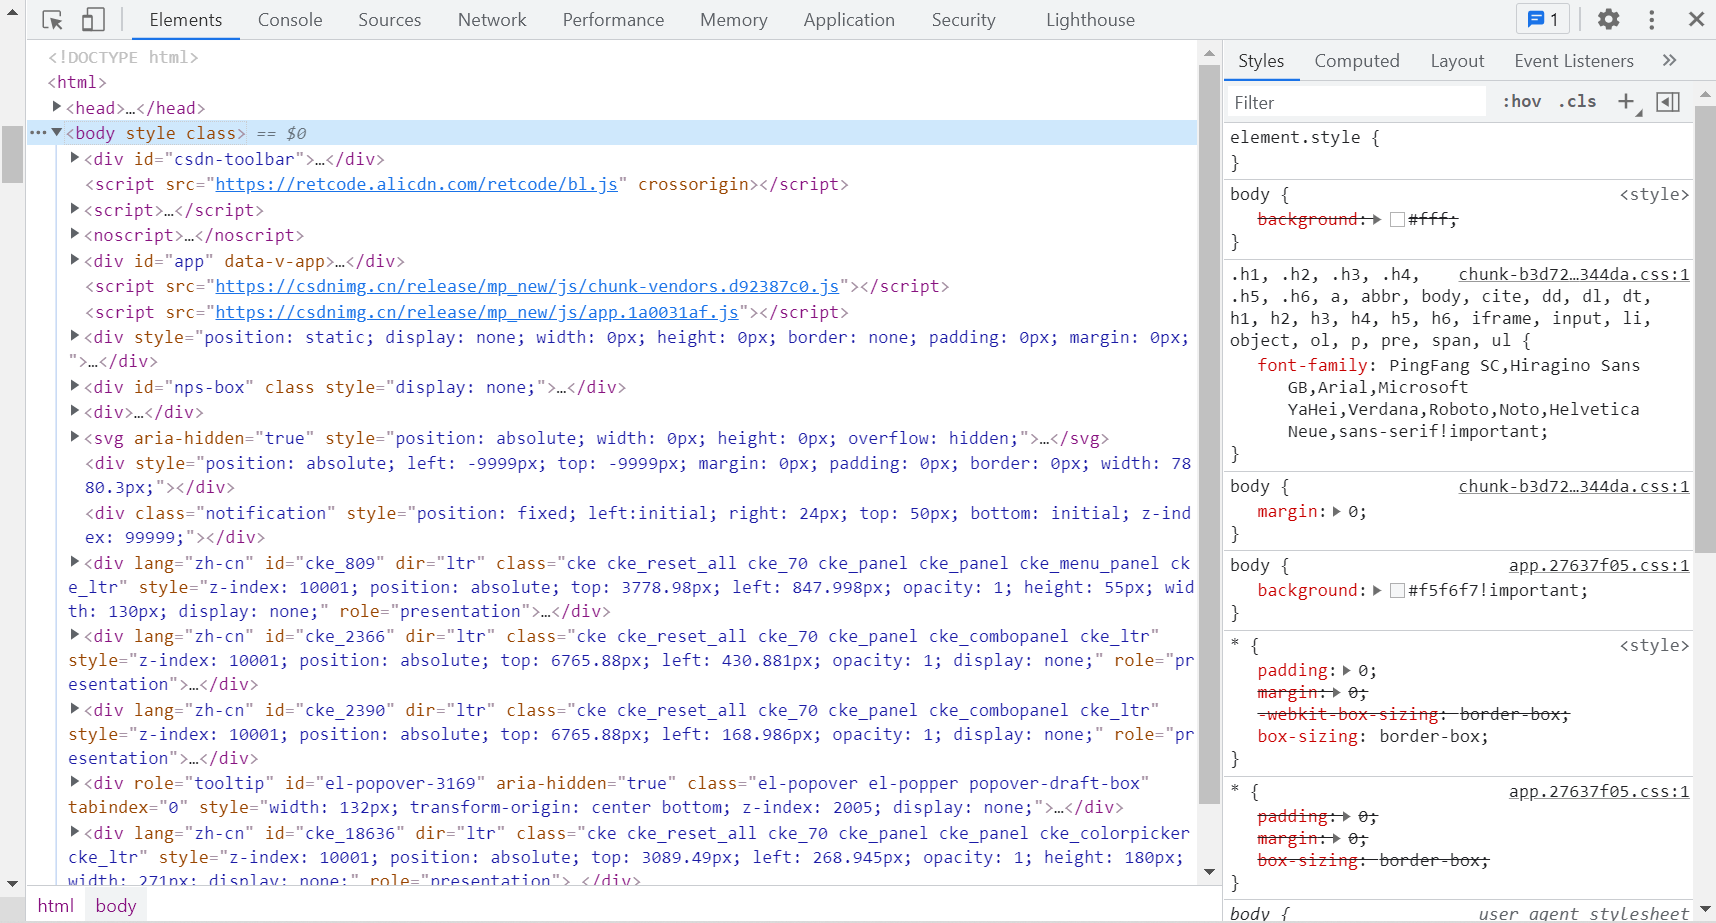This screenshot has height=923, width=1716.
Task: Expand the div id app node
Action: (74, 259)
